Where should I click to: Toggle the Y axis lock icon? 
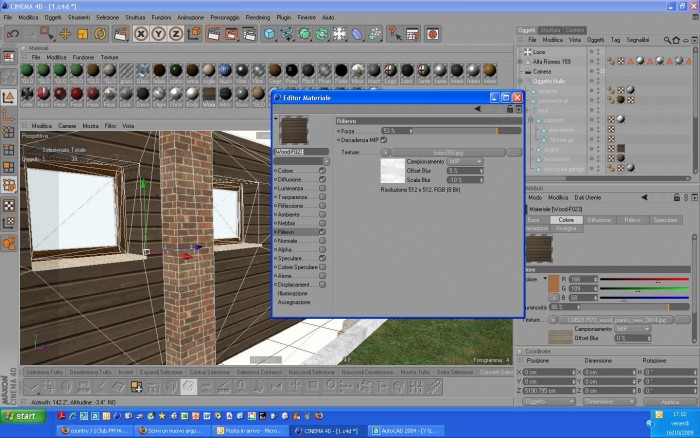[x=158, y=34]
